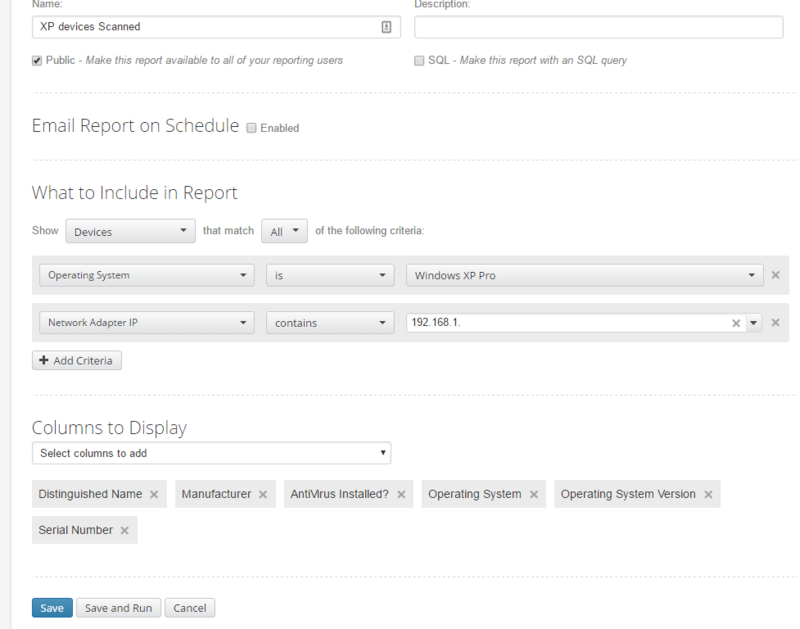Uncheck the Public report checkbox
The width and height of the screenshot is (800, 629).
(34, 60)
